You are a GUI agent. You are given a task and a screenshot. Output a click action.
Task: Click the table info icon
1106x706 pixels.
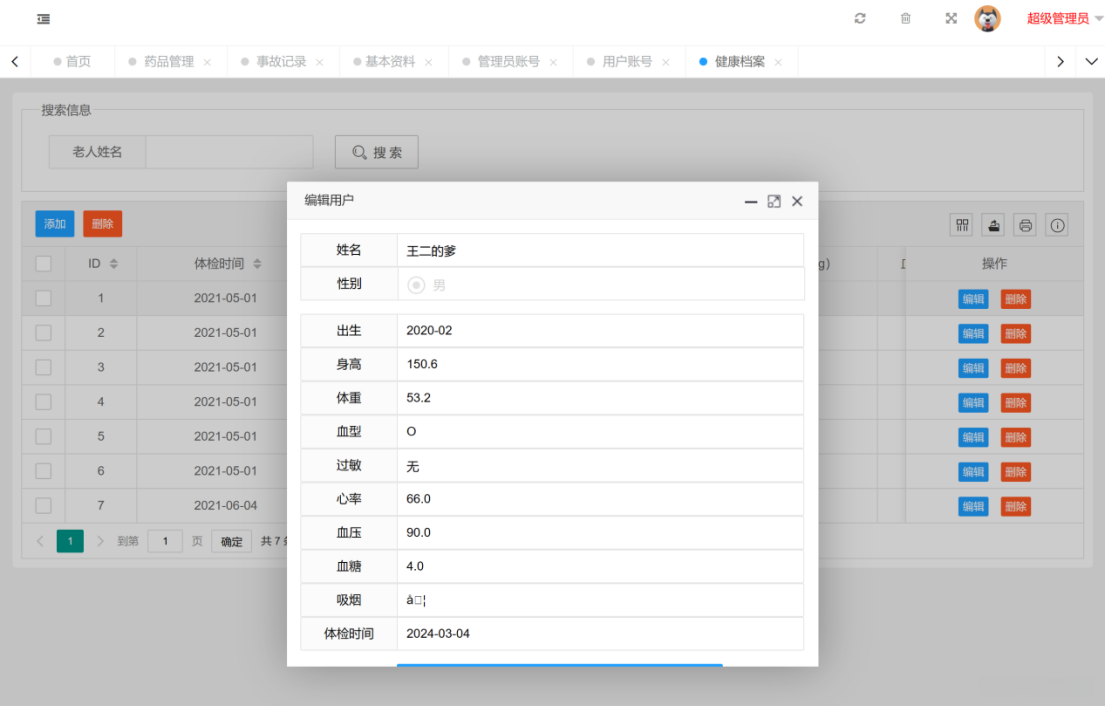pos(1057,225)
